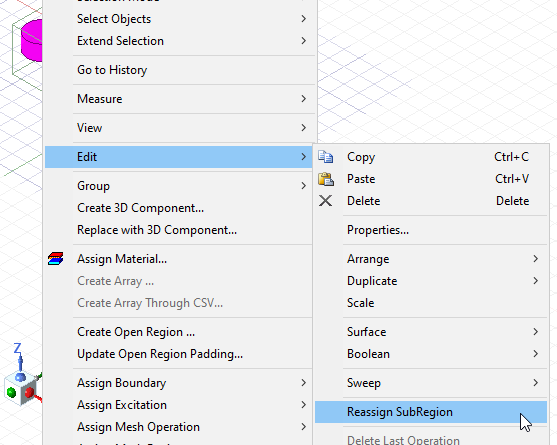Choose Create 3D Component...

179,208
